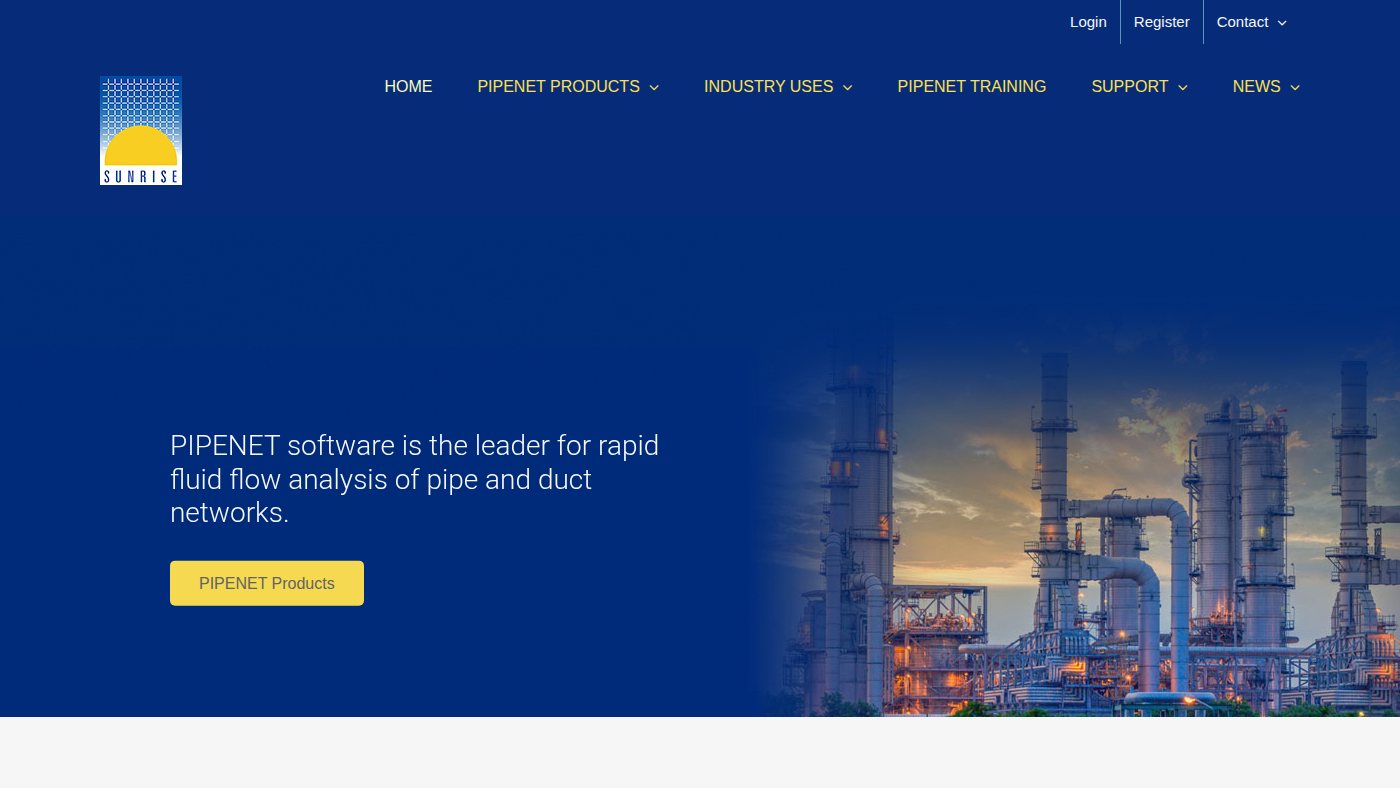This screenshot has height=788, width=1400.
Task: Click the Sunrise logo icon
Action: [x=141, y=131]
